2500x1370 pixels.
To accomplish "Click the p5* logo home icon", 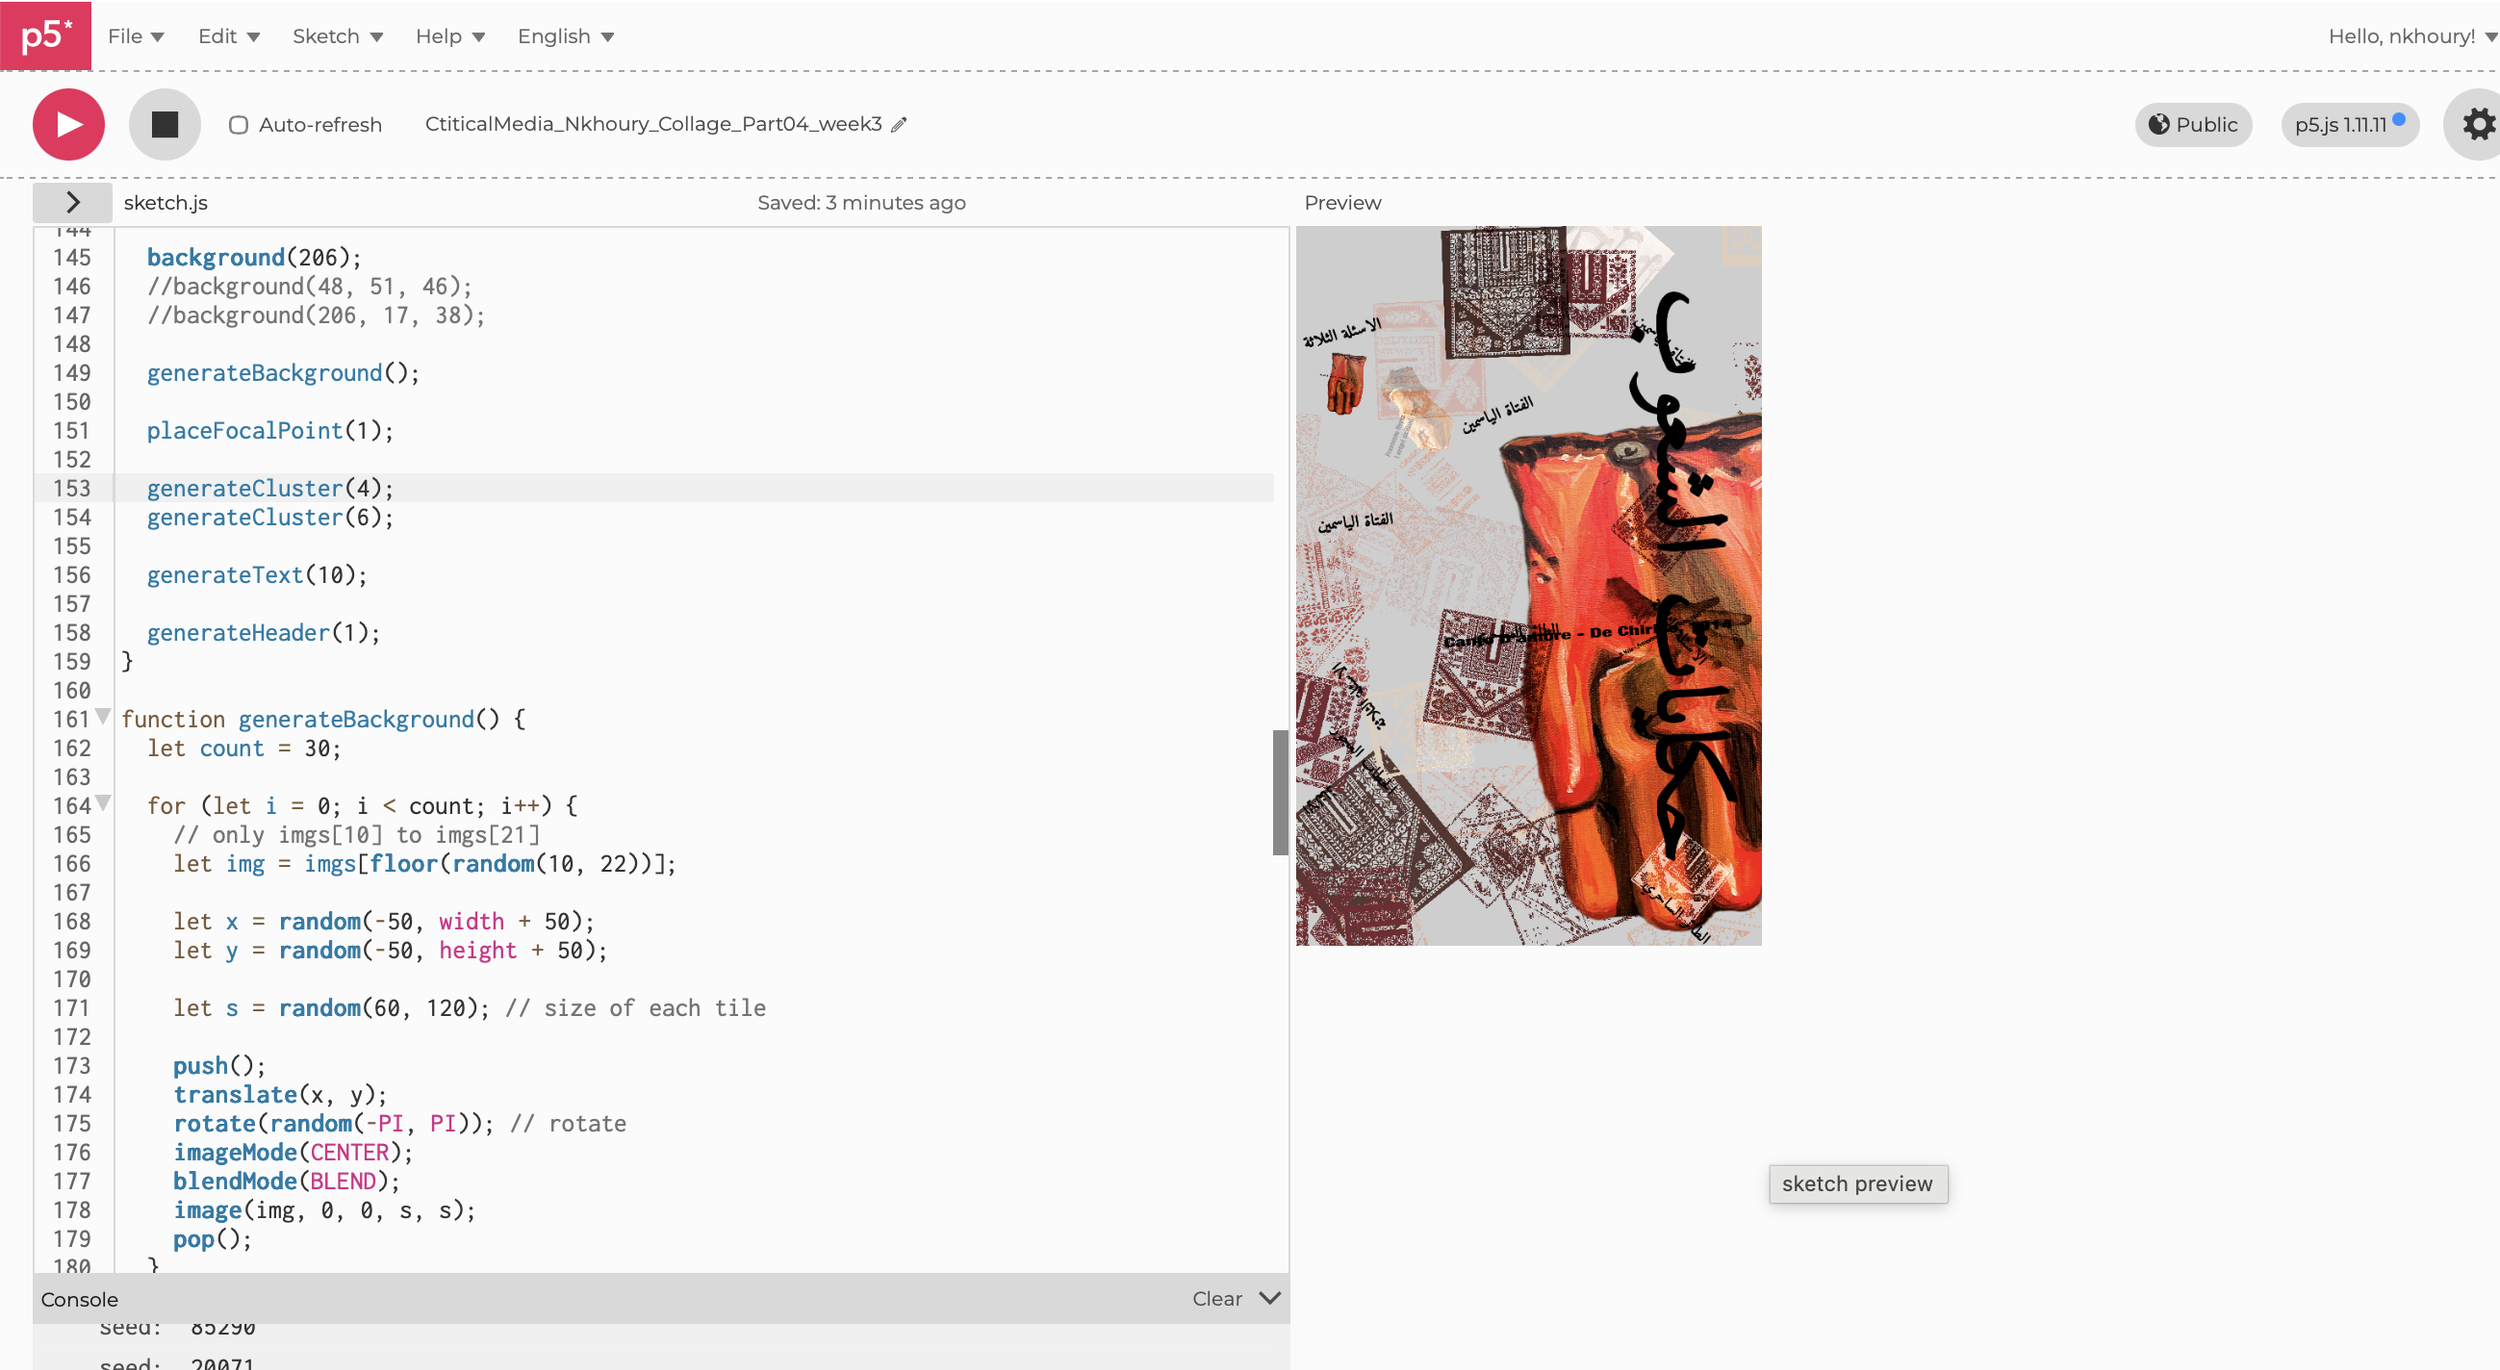I will point(45,35).
